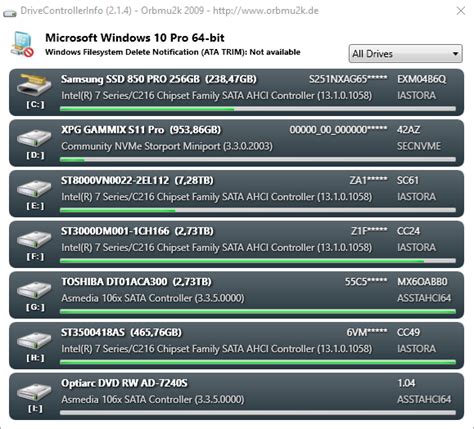Viewport: 474px width, 429px height.
Task: Click firmware version CC49
Action: coord(408,332)
